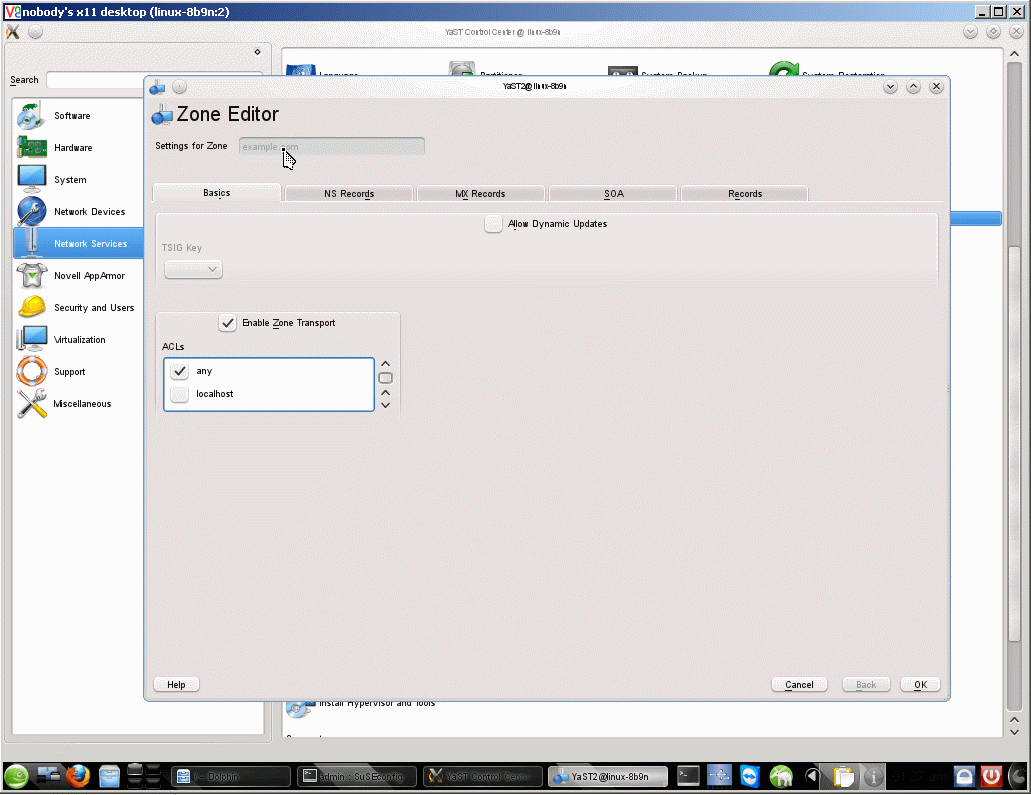Open the Support lifebuoy icon
The height and width of the screenshot is (795, 1031).
(32, 372)
